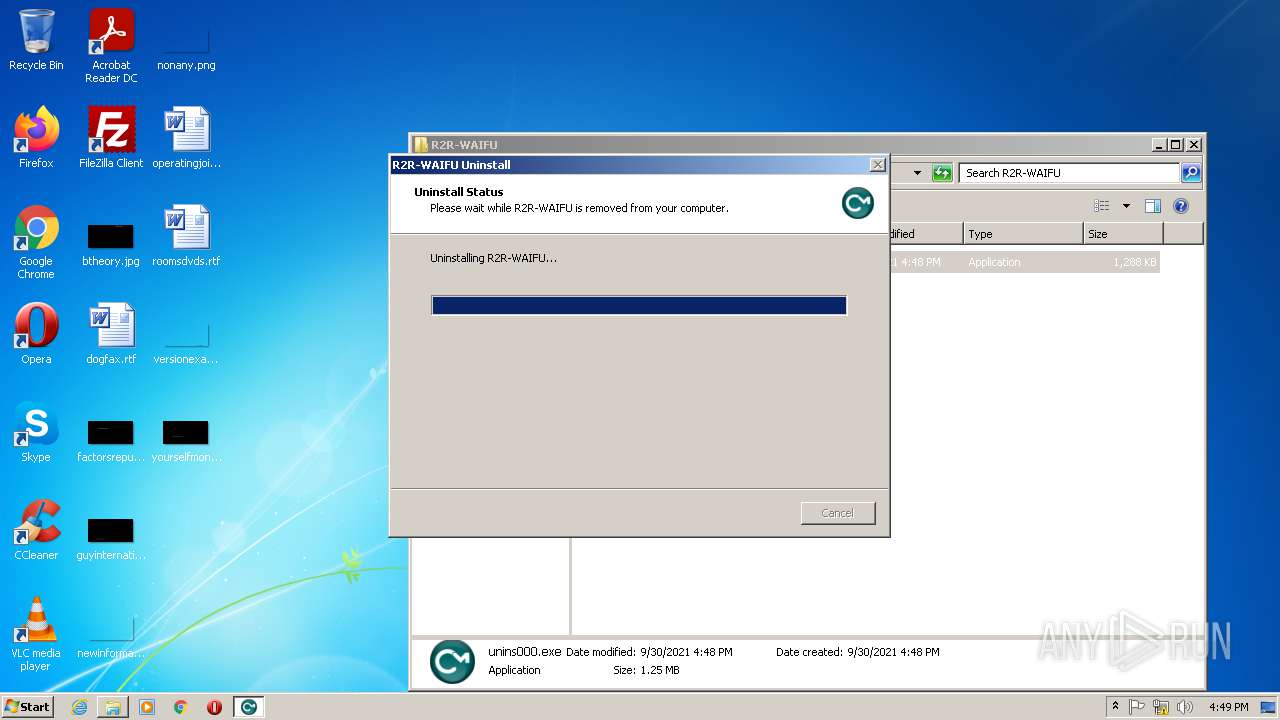Open VLC media player shortcut
The height and width of the screenshot is (720, 1280).
point(36,634)
